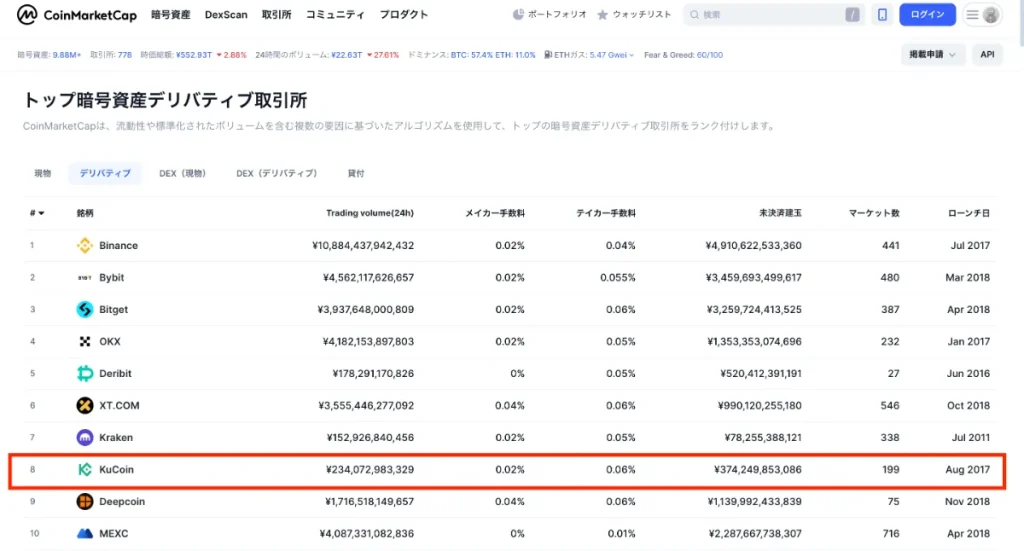Open 暗号資産 menu

pyautogui.click(x=170, y=14)
